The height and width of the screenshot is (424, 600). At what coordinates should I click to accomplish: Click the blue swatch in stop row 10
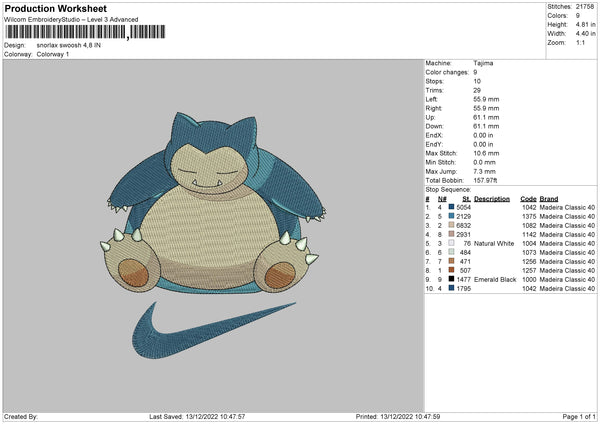tap(452, 288)
